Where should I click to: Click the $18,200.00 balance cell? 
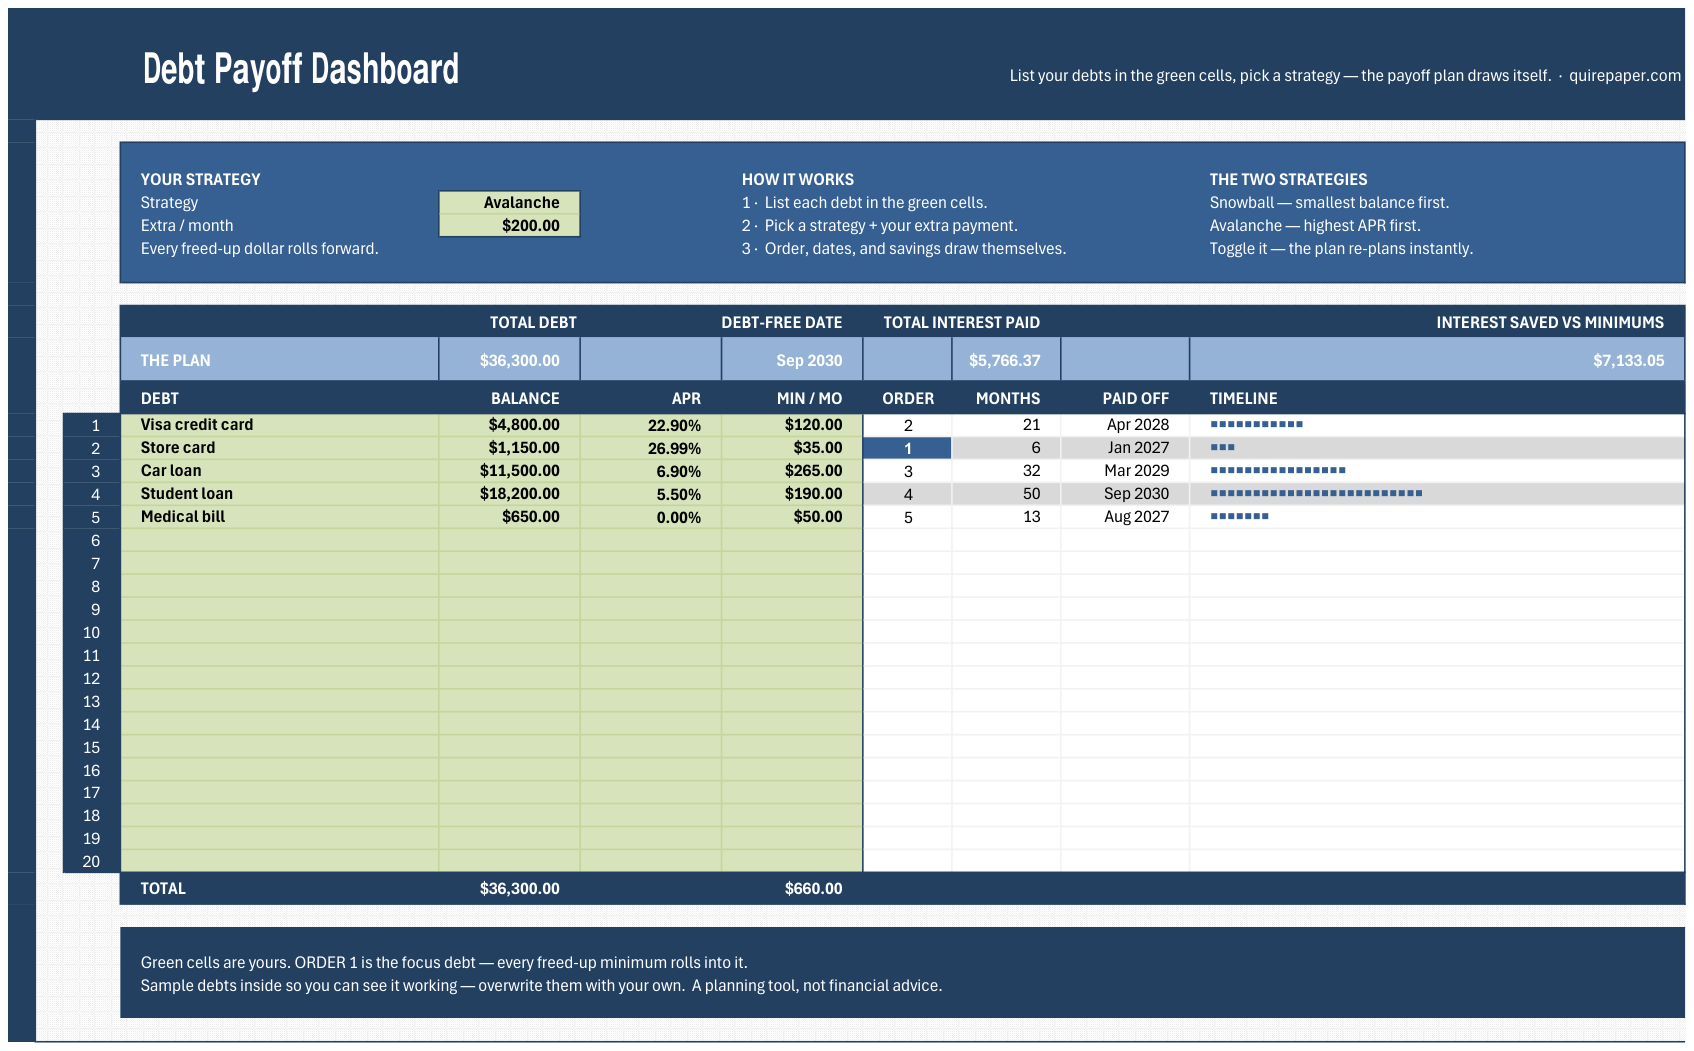point(509,494)
